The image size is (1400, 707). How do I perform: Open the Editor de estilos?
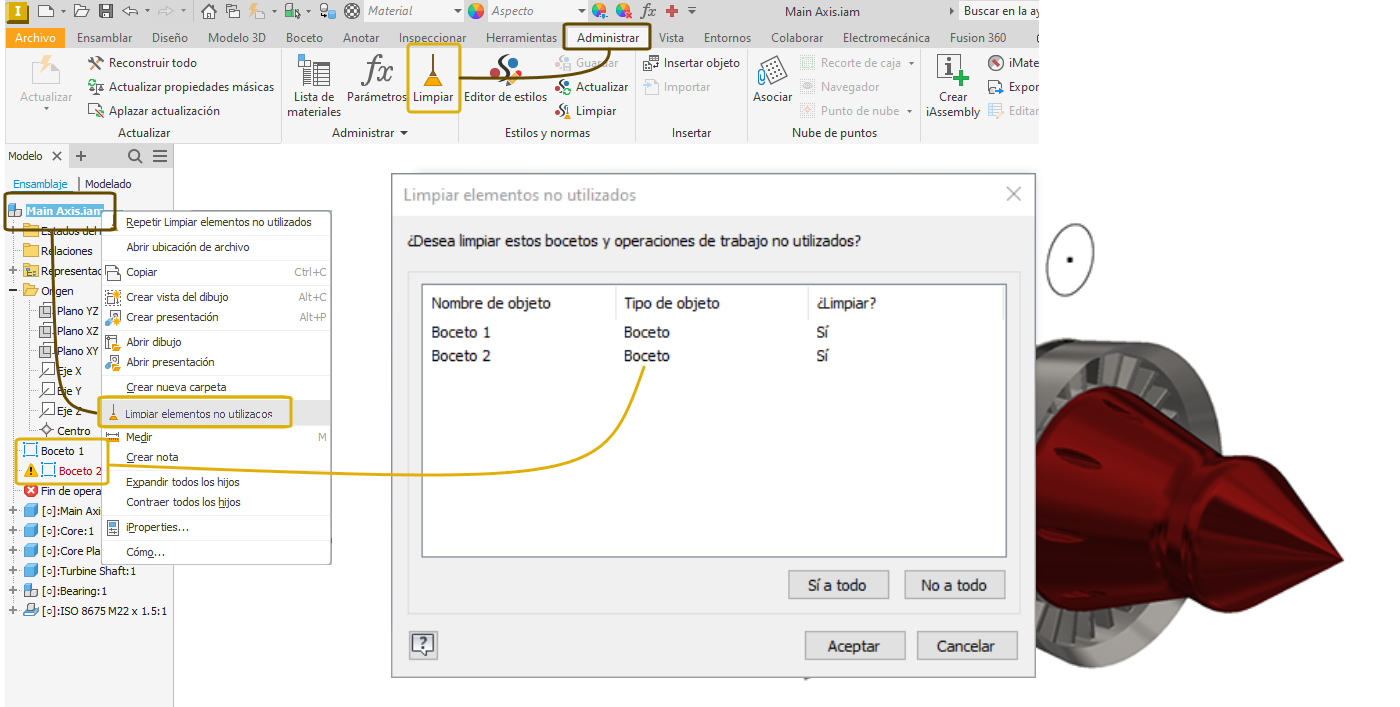click(506, 80)
